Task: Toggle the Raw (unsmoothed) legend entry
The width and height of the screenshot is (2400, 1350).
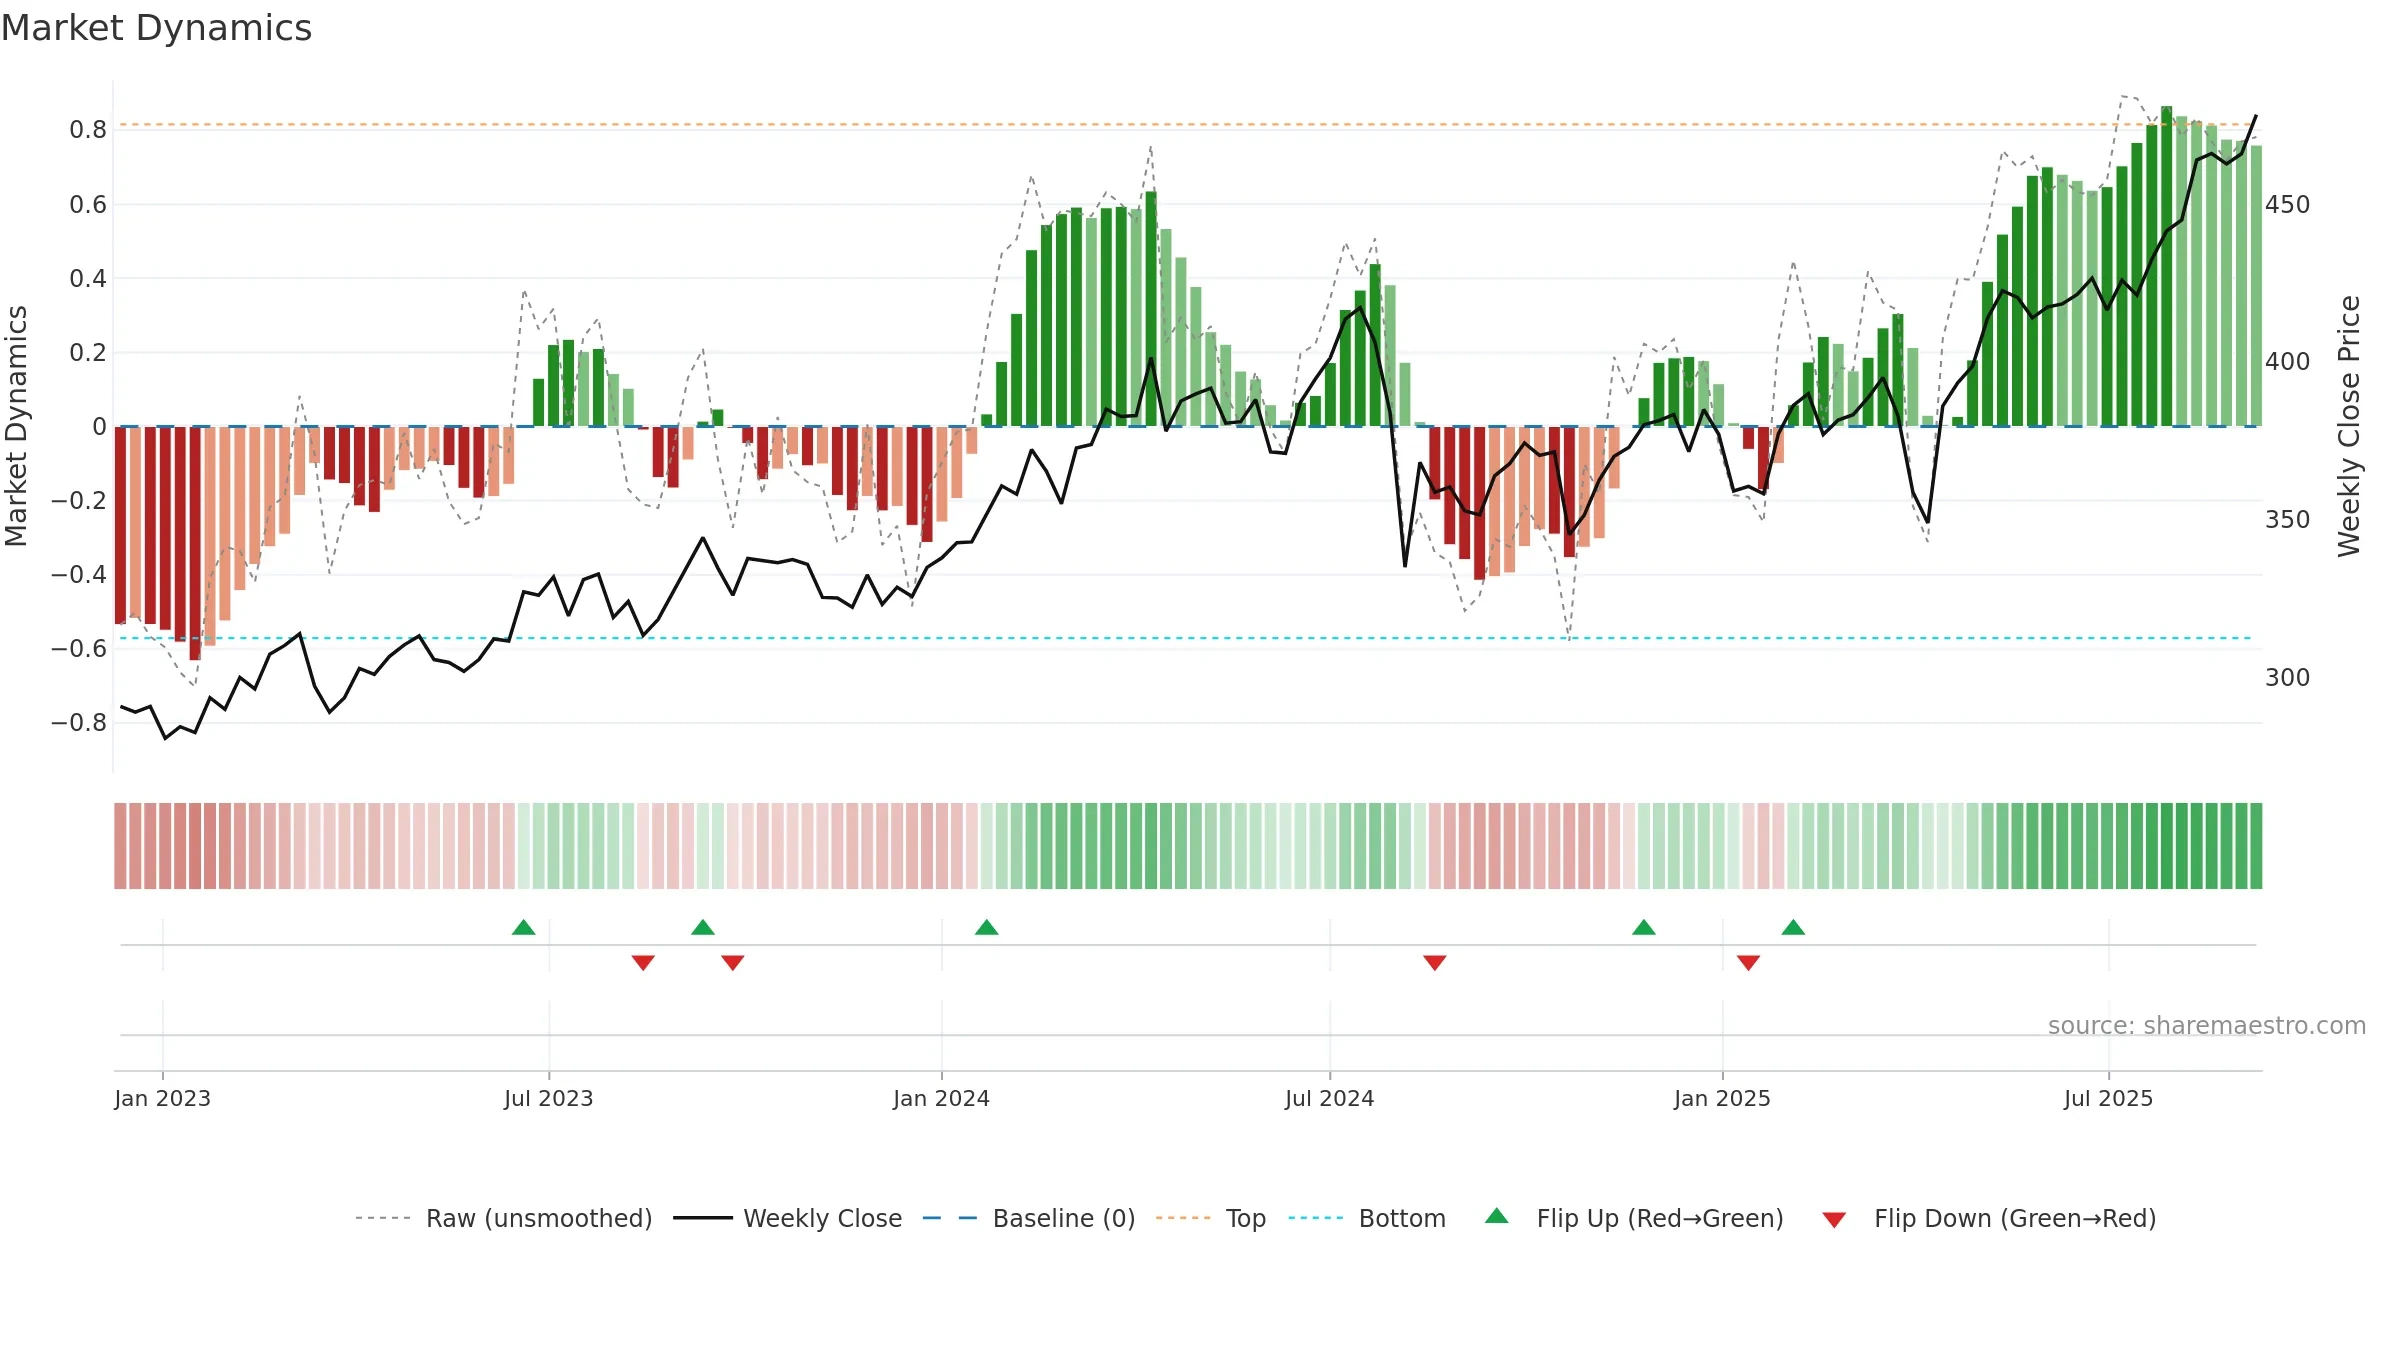Action: (504, 1218)
